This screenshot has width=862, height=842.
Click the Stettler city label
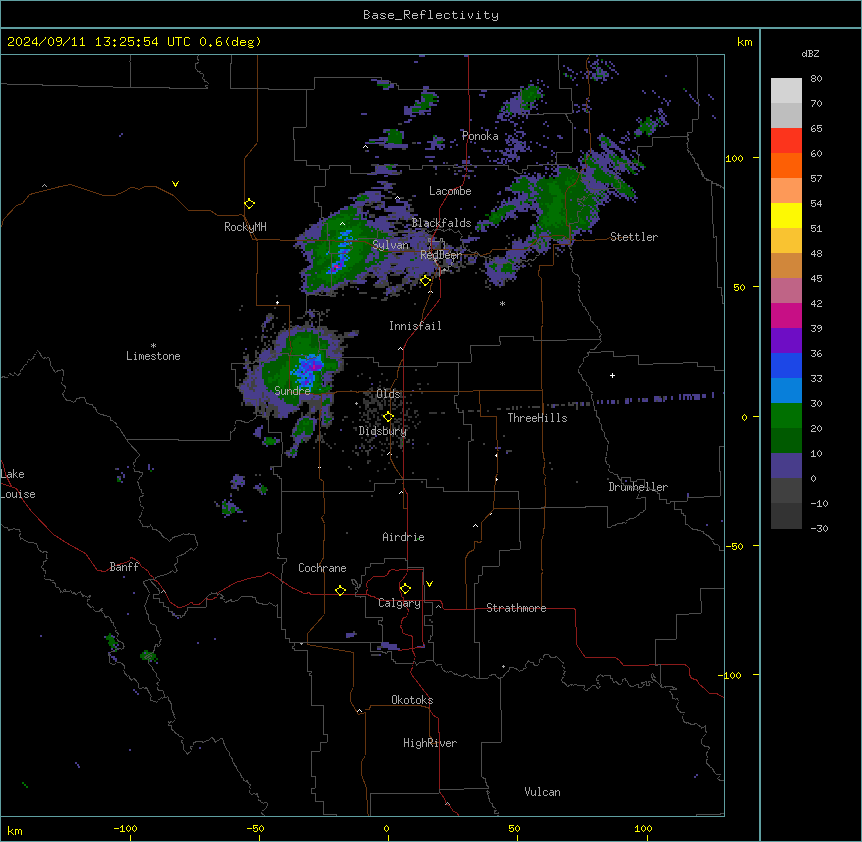pos(634,237)
